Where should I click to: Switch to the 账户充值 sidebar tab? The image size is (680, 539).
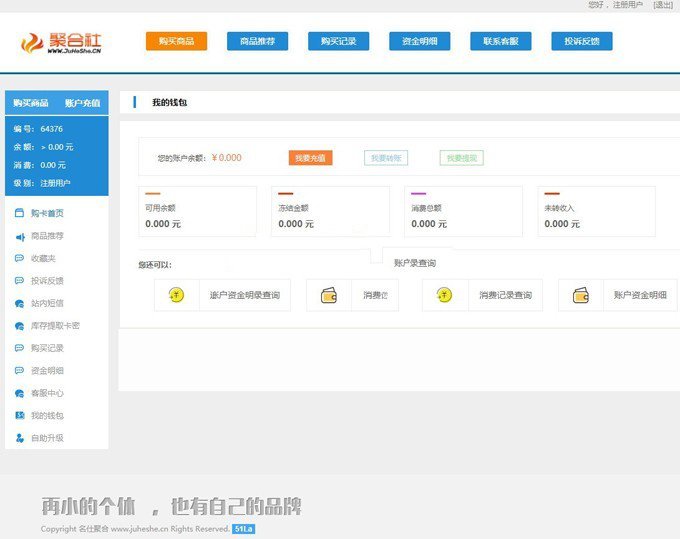click(x=82, y=103)
